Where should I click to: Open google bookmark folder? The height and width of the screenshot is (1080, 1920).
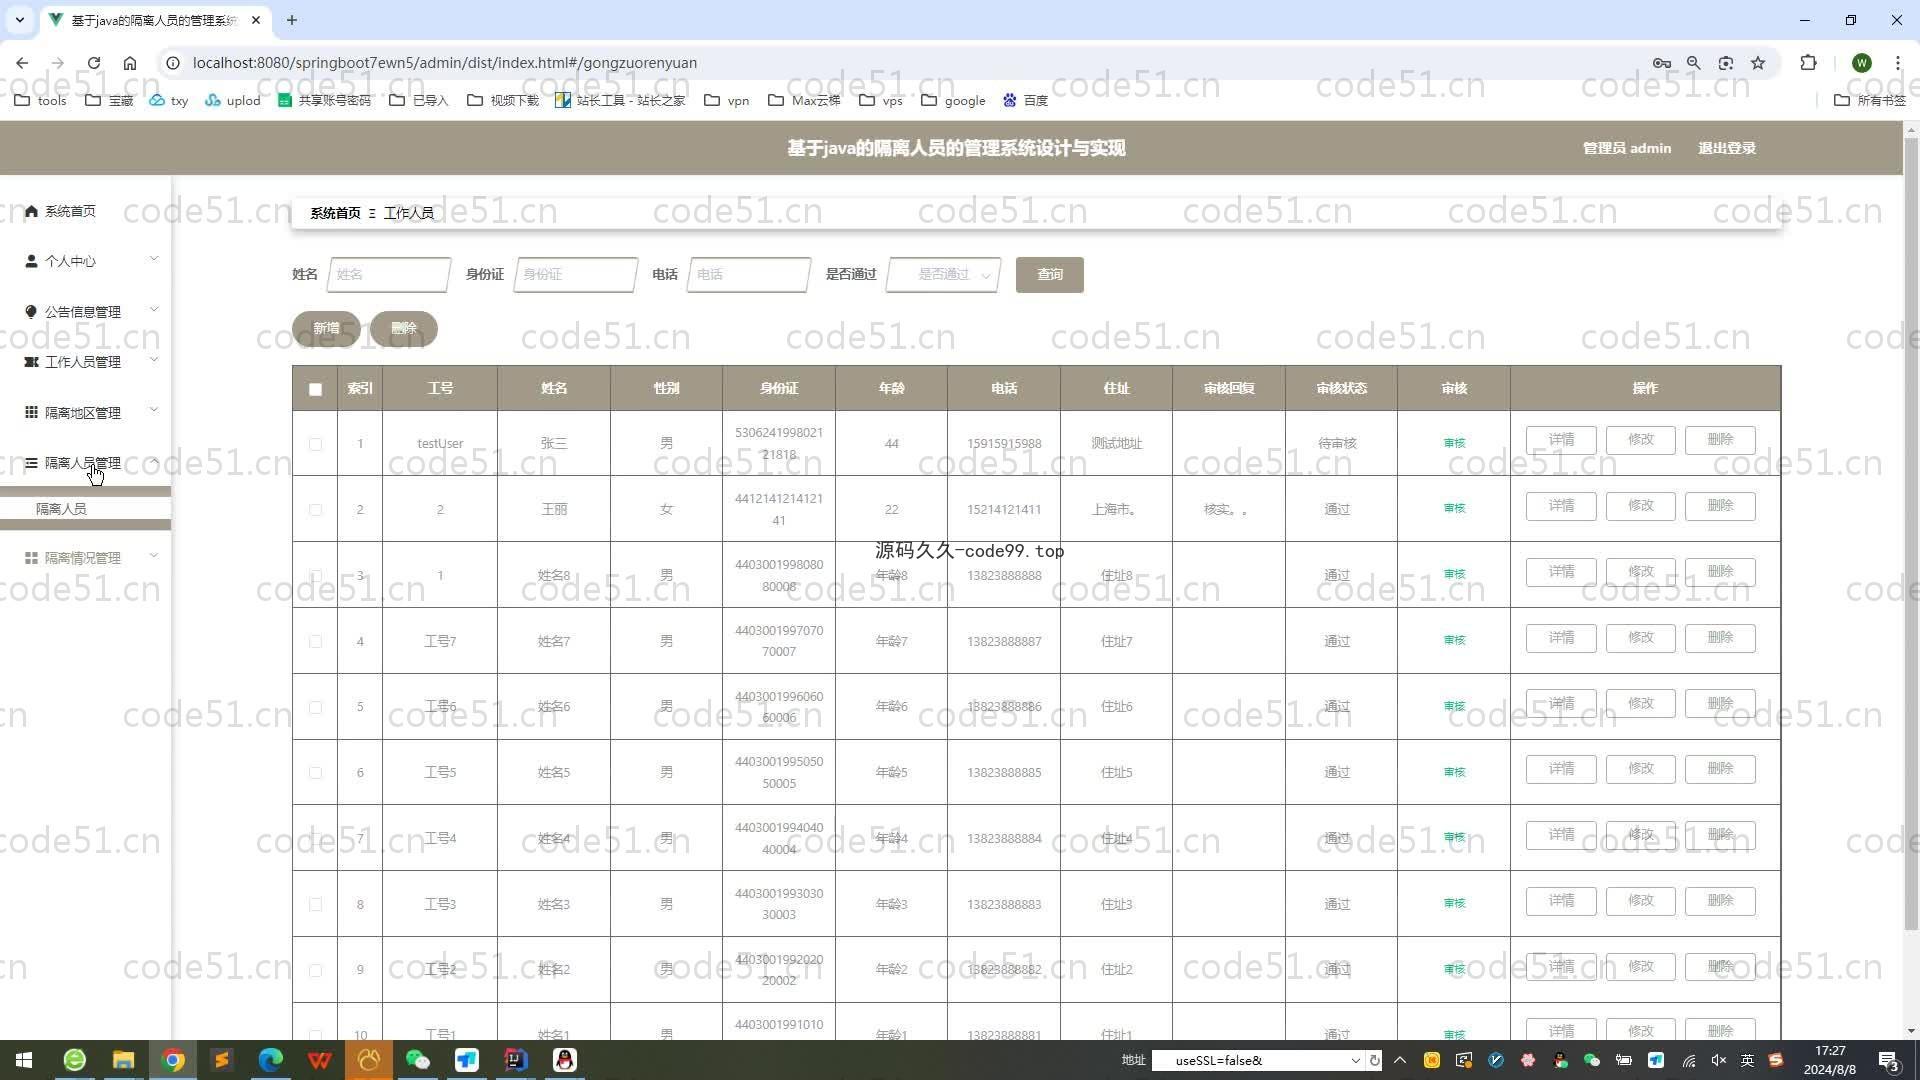point(953,100)
